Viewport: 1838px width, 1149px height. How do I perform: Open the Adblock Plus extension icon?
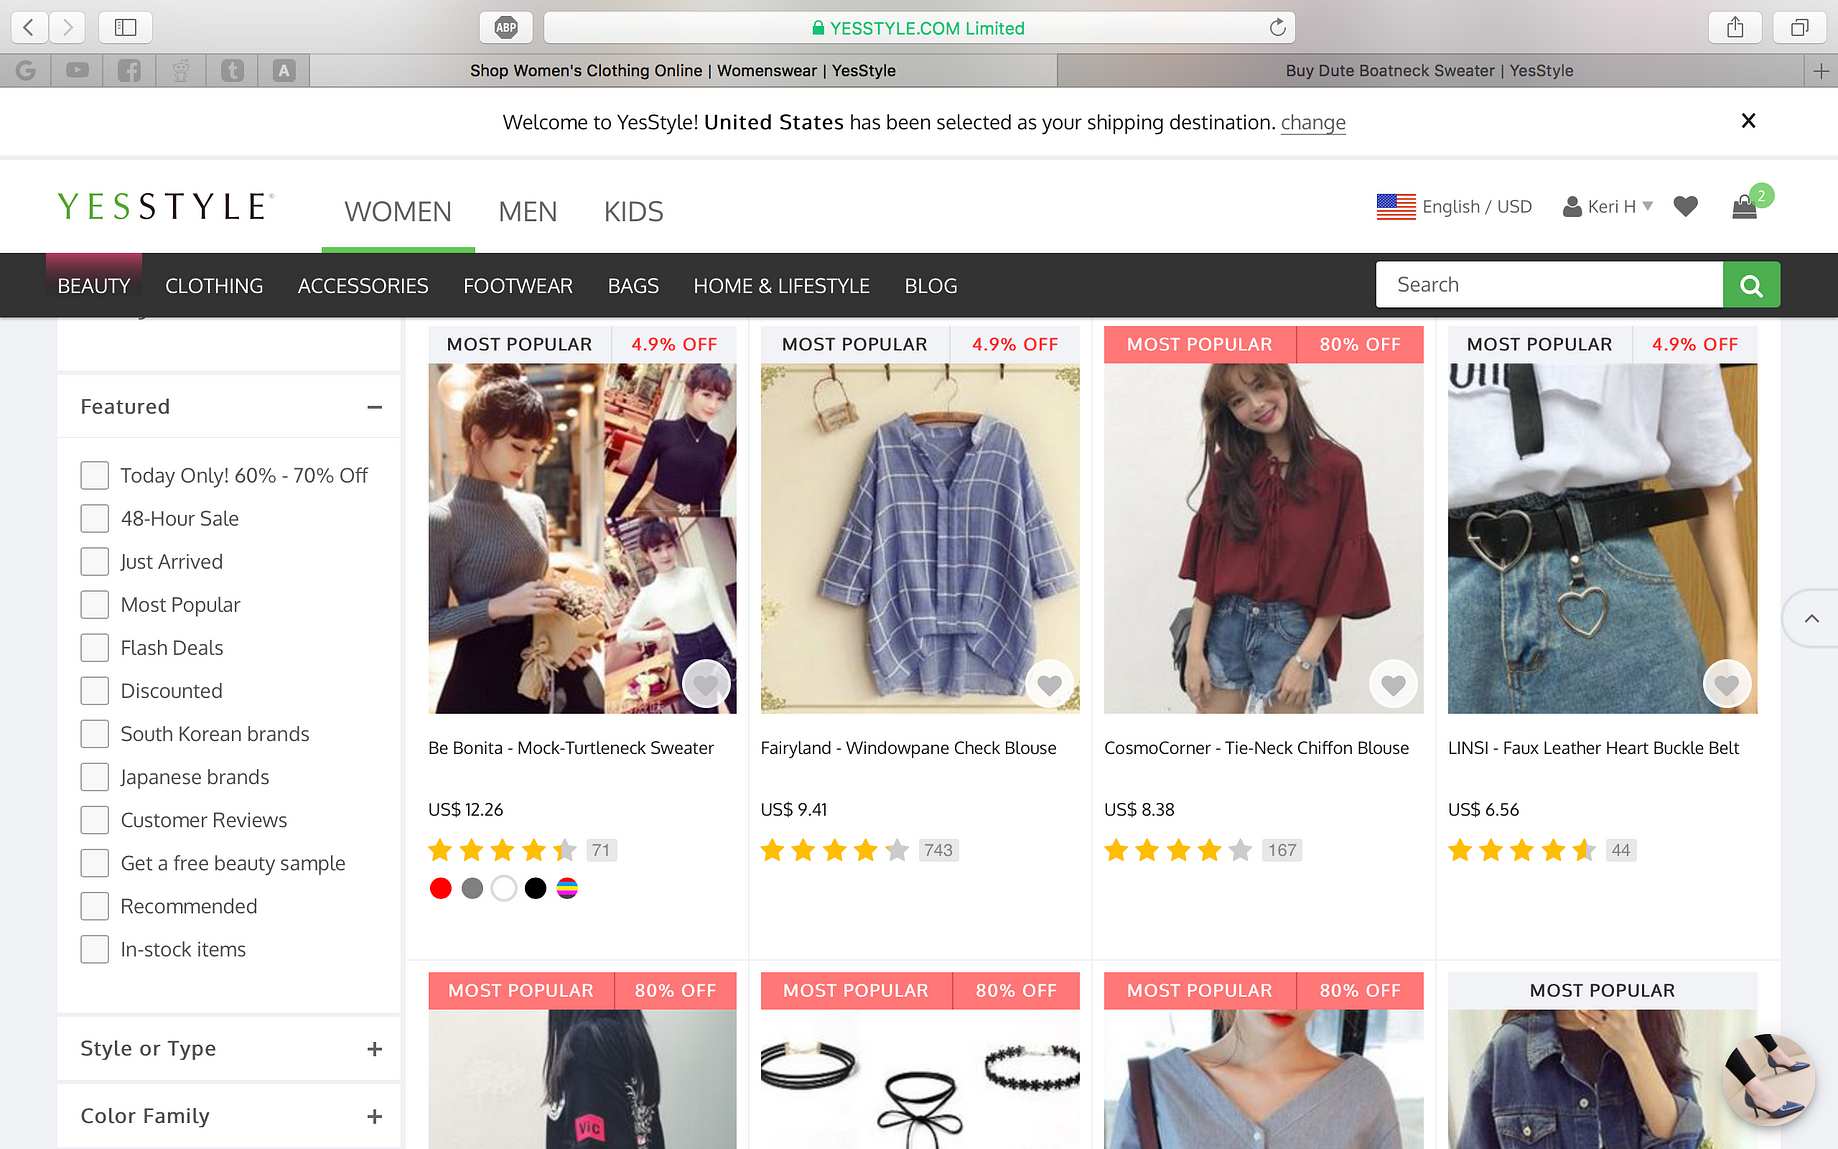[506, 27]
